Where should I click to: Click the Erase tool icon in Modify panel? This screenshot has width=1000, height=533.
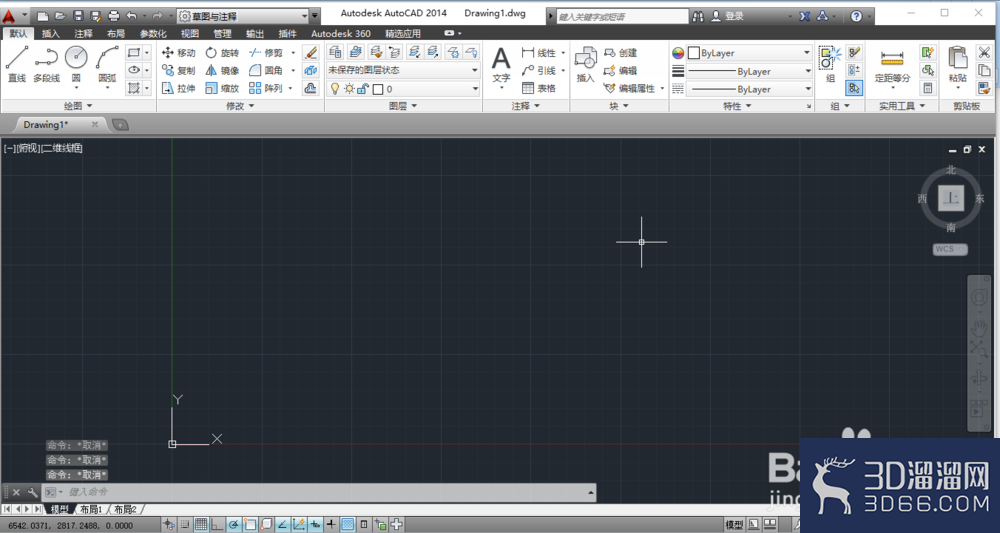311,52
